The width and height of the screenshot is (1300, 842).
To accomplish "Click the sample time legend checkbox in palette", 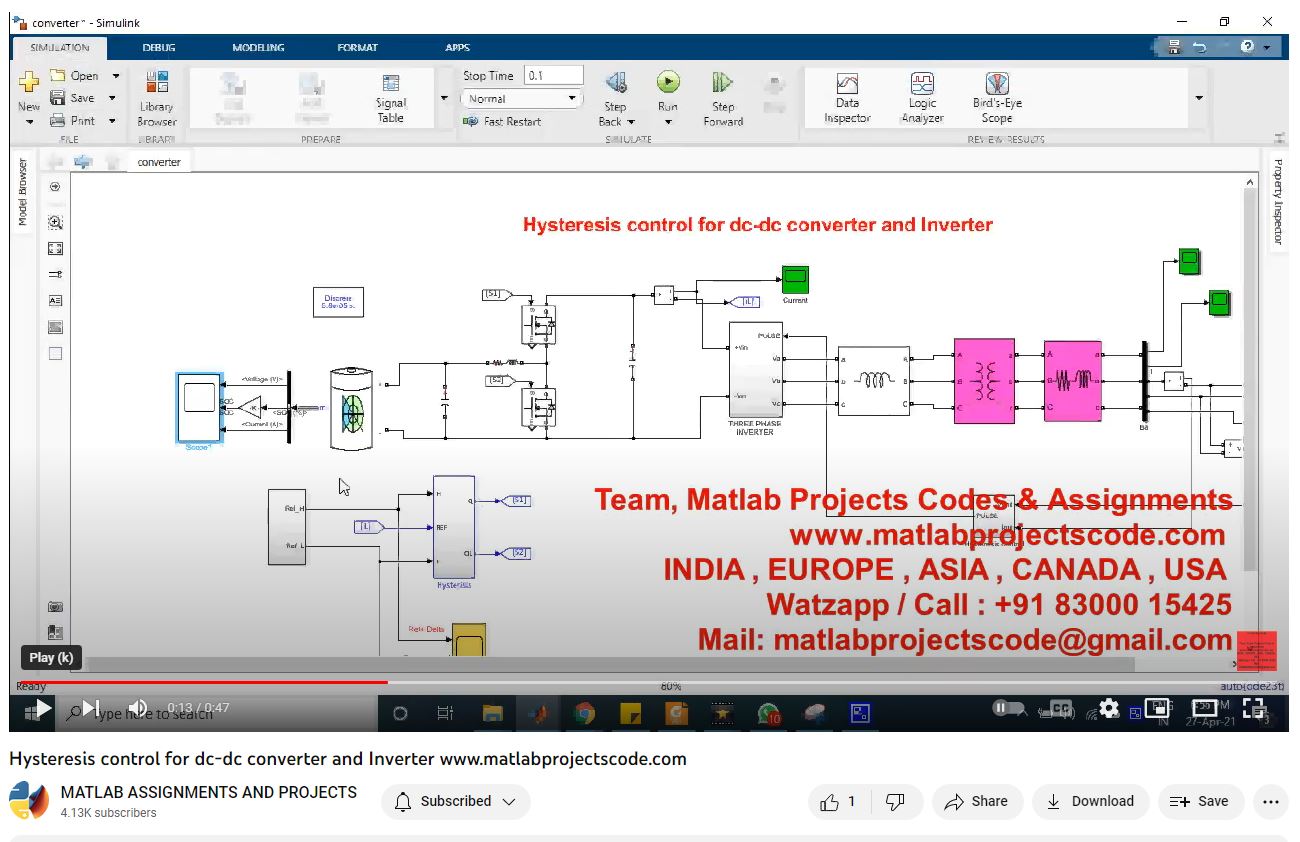I will pos(56,353).
